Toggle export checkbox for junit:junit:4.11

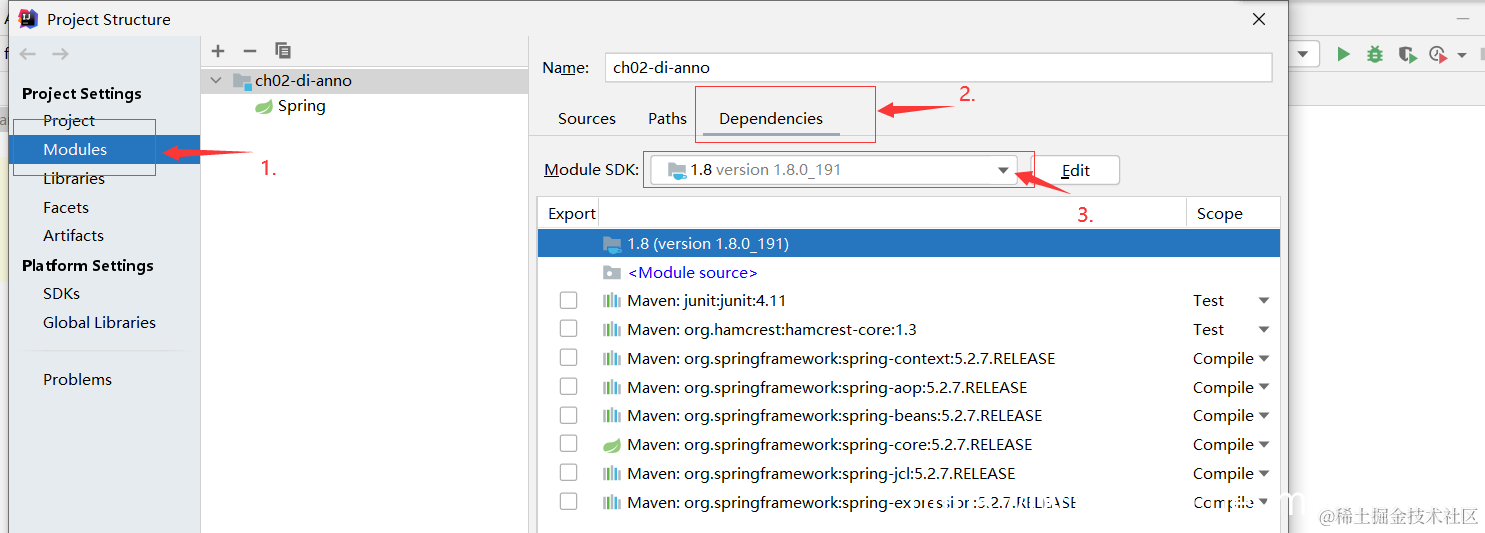(x=568, y=300)
